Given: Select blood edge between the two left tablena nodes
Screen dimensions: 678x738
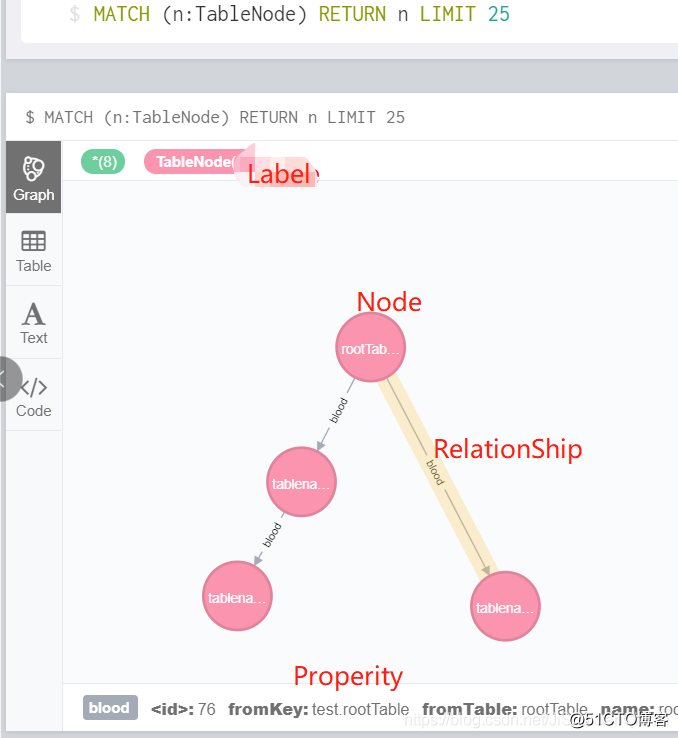Looking at the screenshot, I should pos(271,537).
